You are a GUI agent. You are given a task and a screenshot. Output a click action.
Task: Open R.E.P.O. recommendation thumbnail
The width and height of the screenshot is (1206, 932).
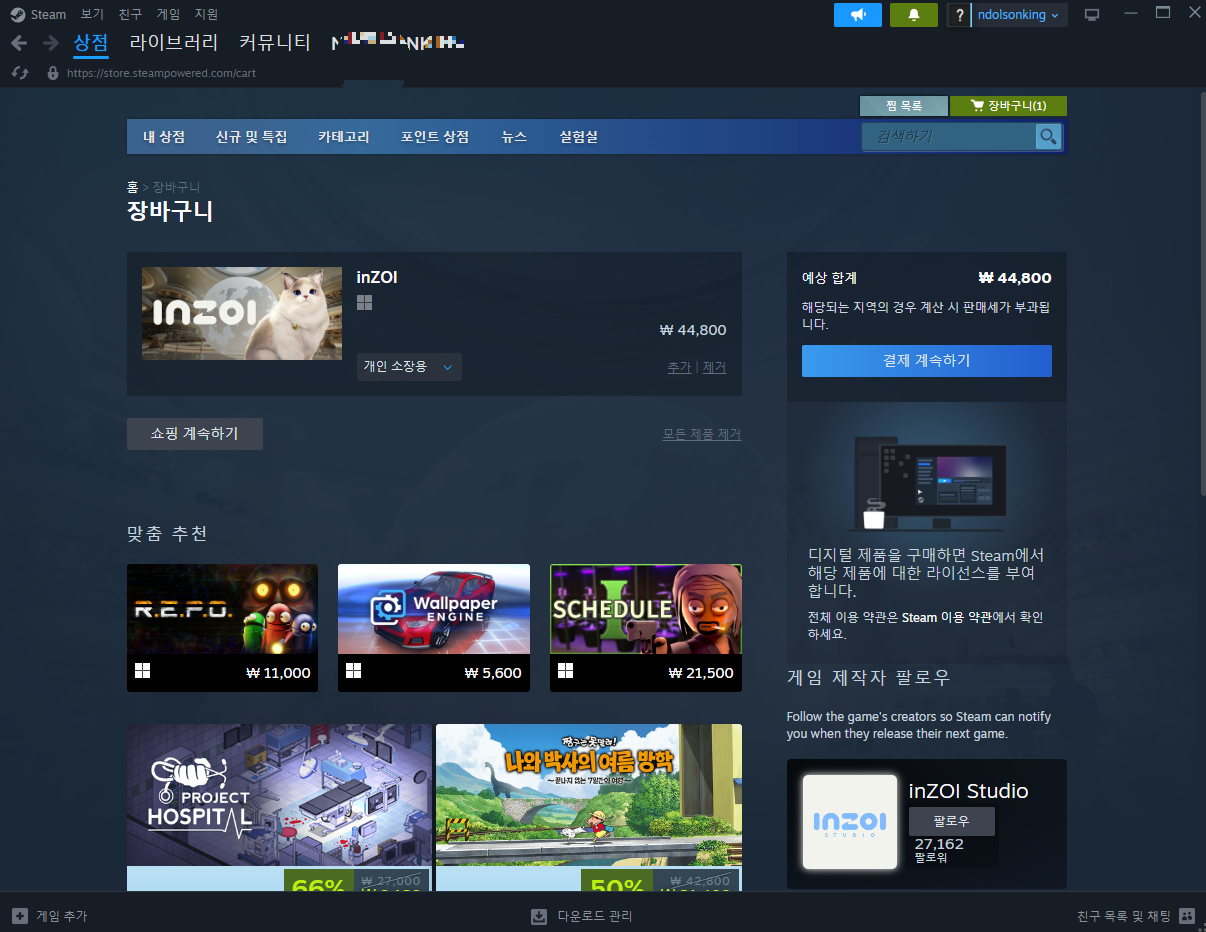click(222, 609)
